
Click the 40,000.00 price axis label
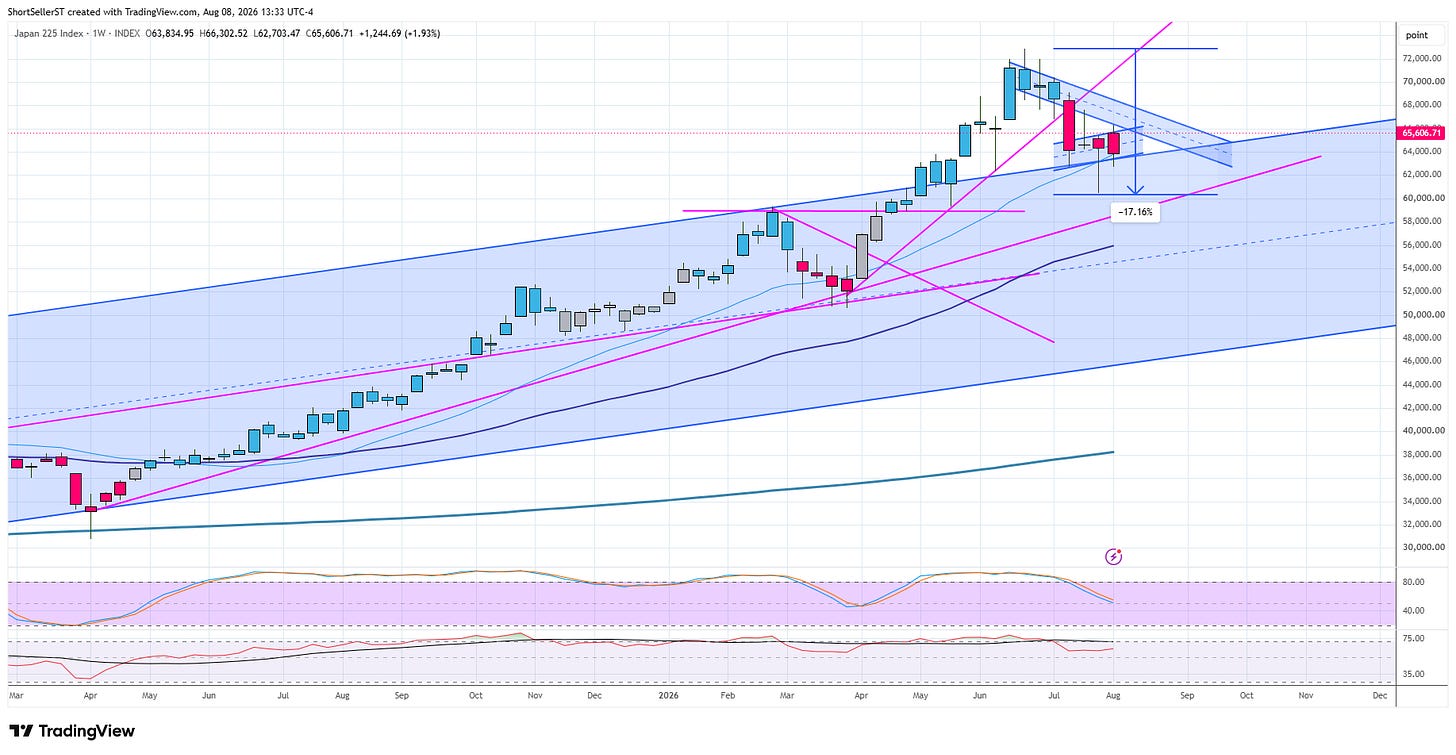pyautogui.click(x=1421, y=431)
